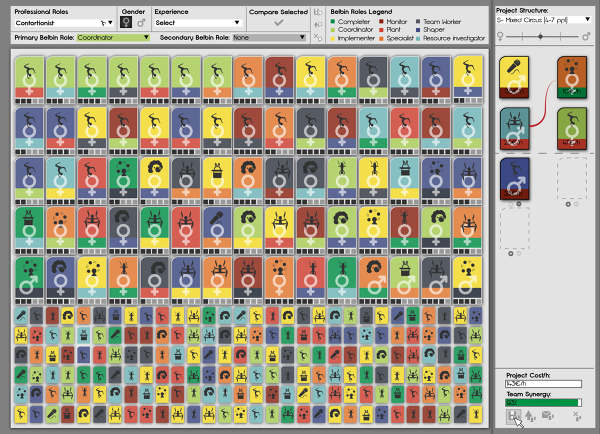The image size is (600, 434).
Task: Select the dark gray contortionist card in top row
Action: [373, 80]
